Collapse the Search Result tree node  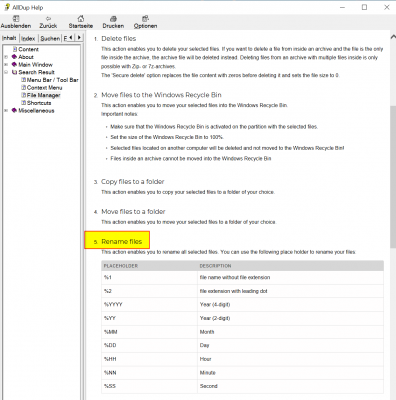[x=6, y=72]
